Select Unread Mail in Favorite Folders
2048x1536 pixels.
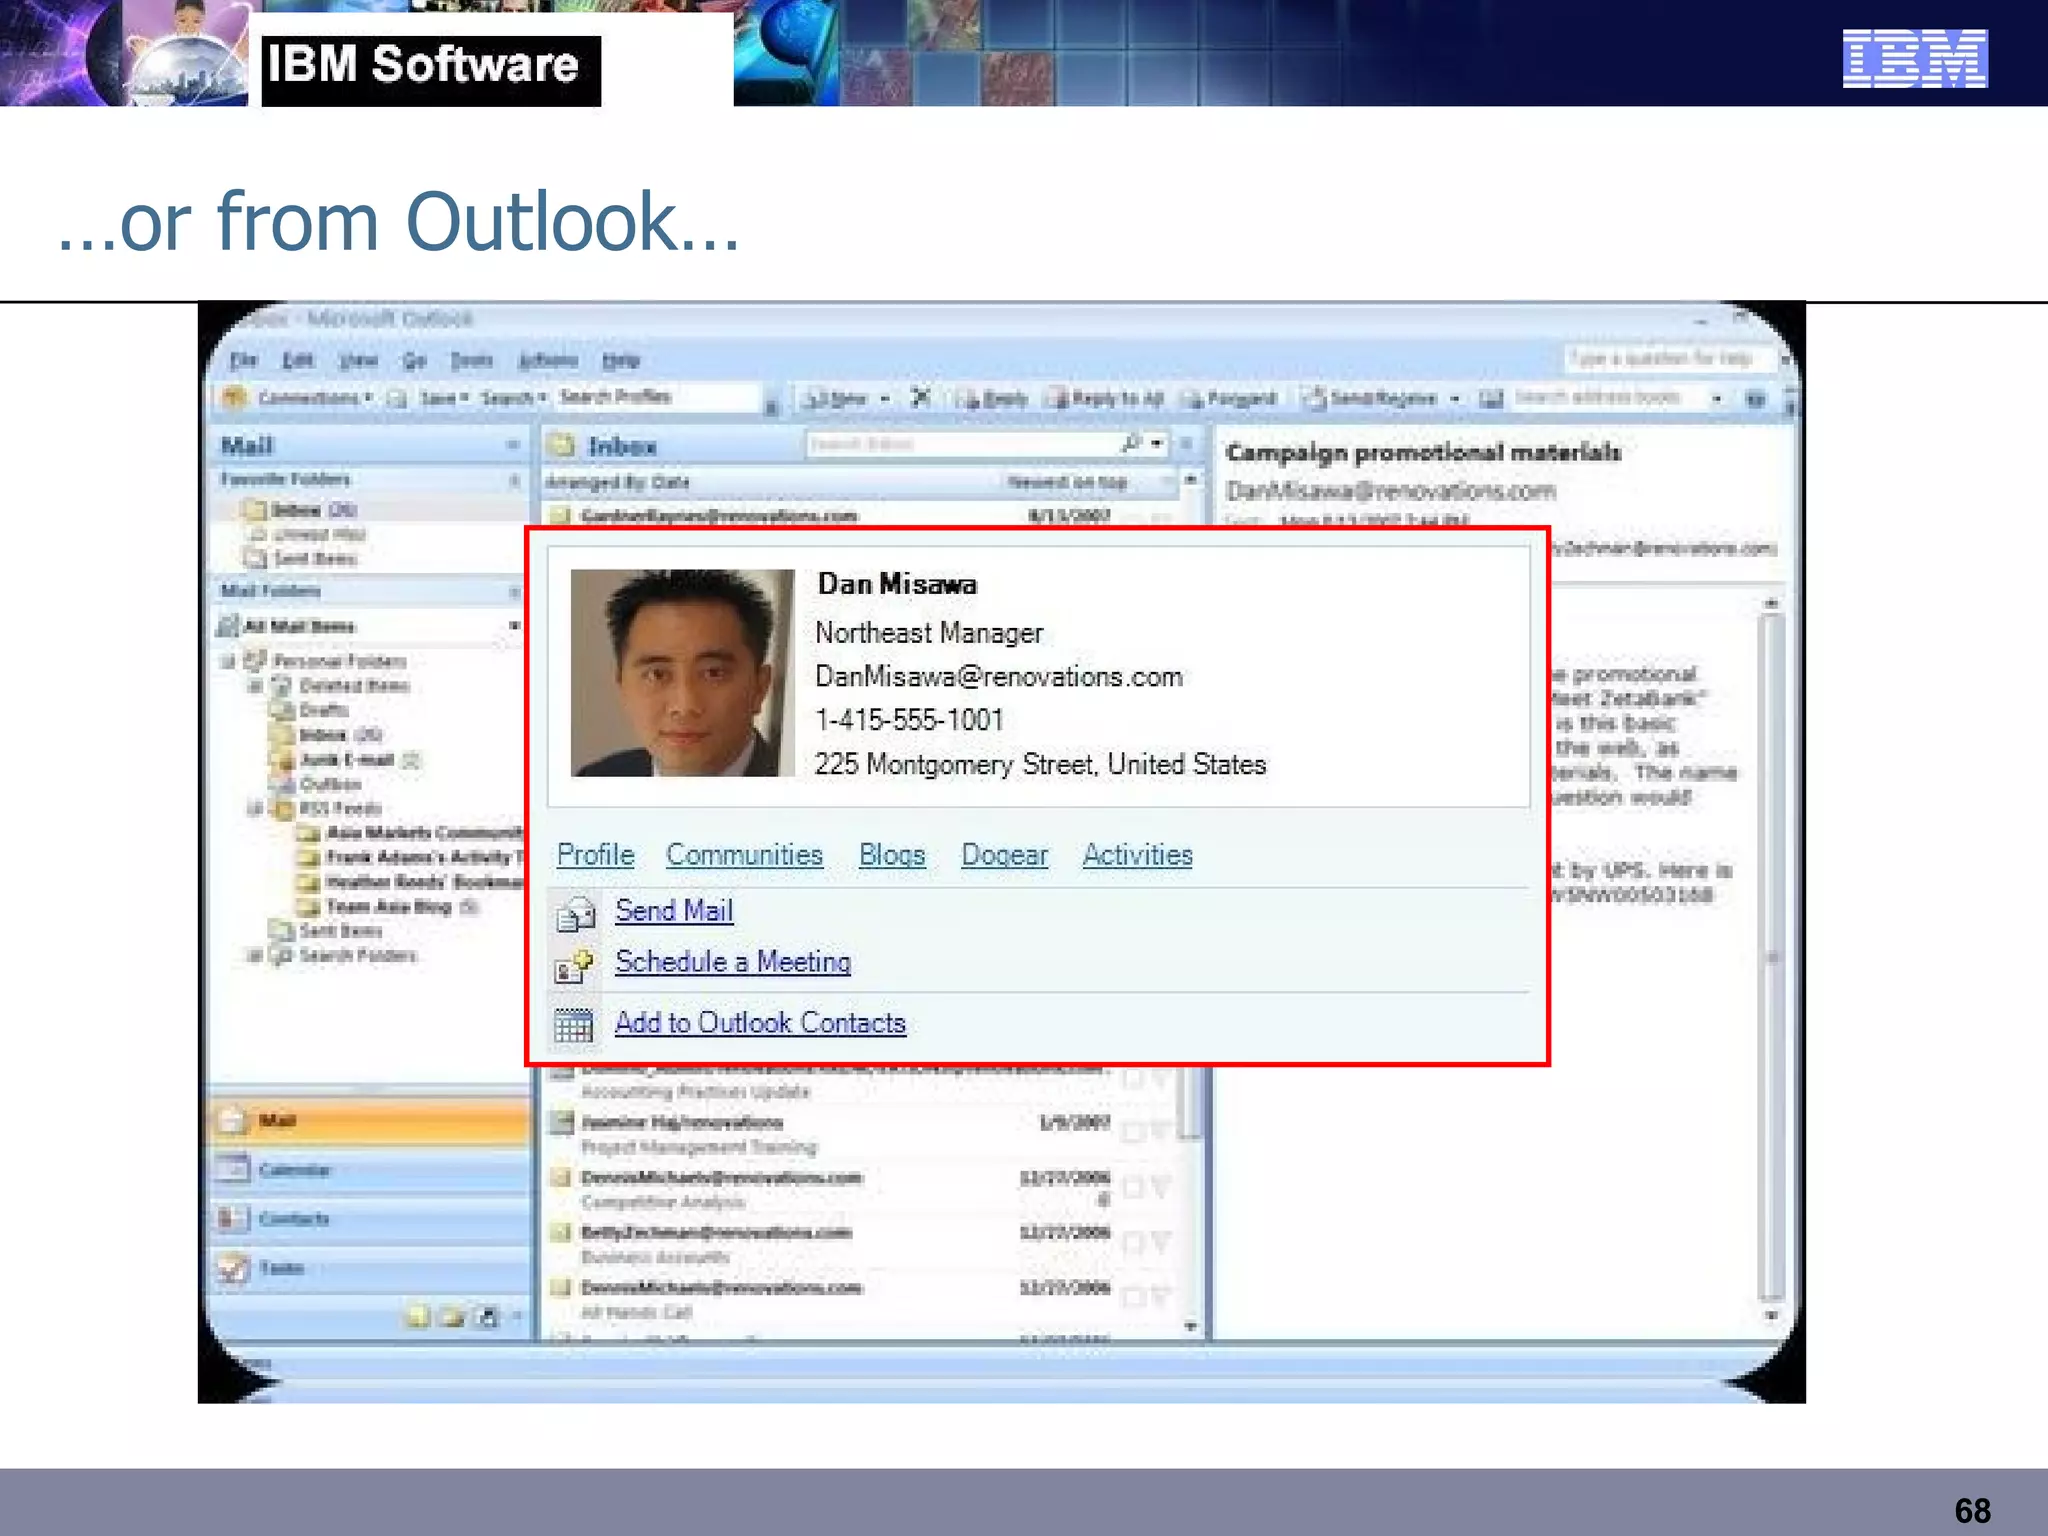(x=308, y=534)
